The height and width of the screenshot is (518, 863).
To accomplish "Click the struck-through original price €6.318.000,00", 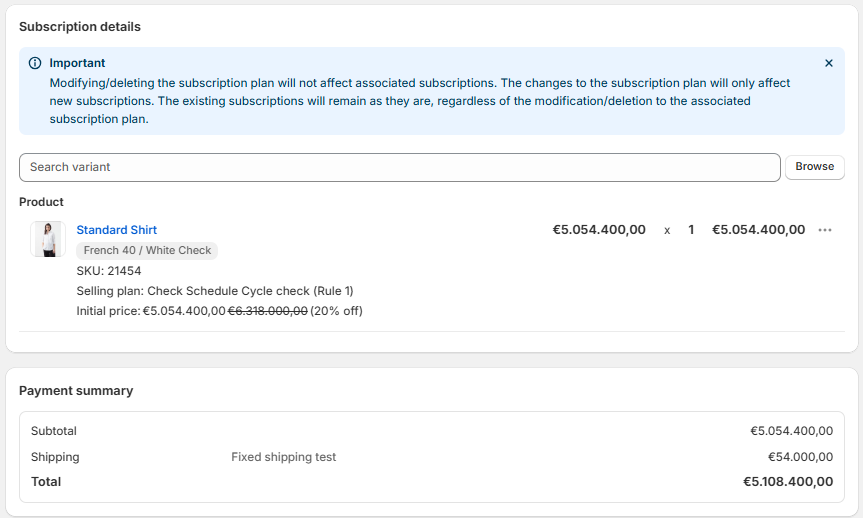I will tap(268, 311).
